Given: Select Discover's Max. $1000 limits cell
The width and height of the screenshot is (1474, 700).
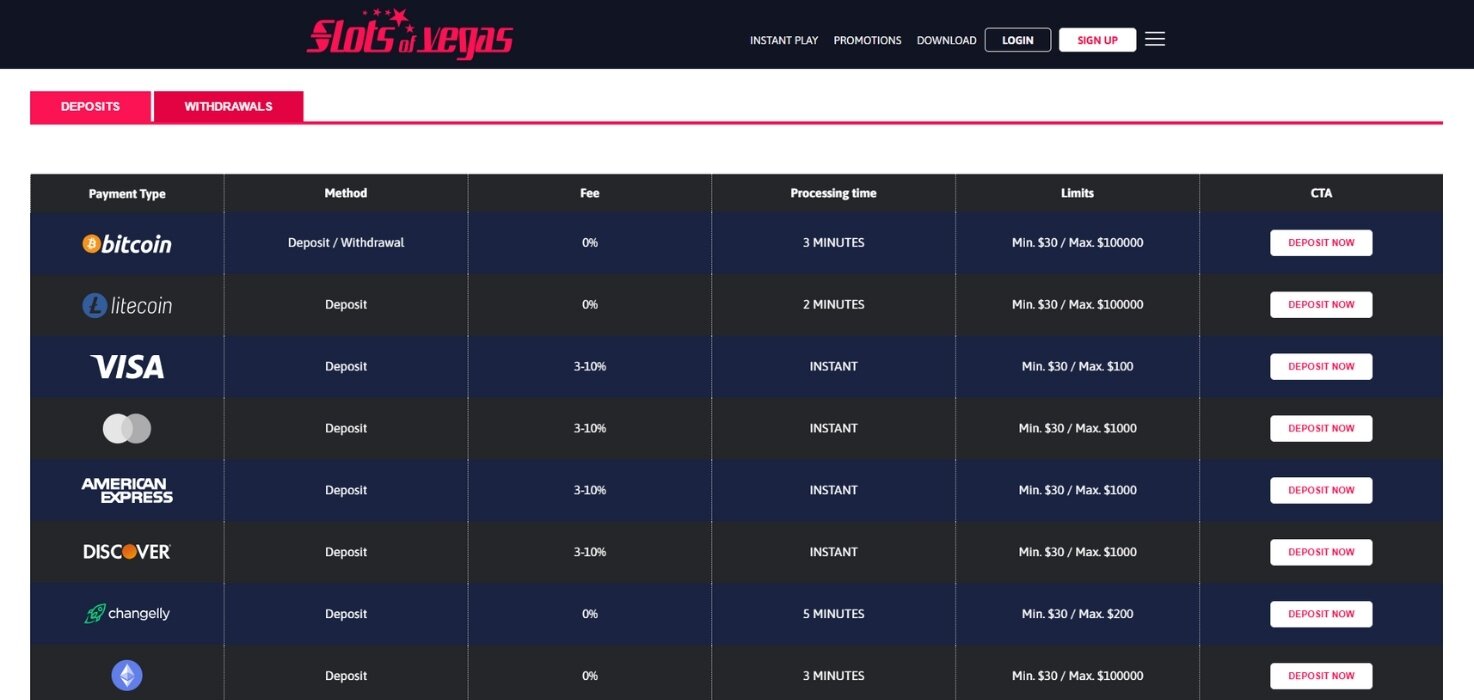Looking at the screenshot, I should (x=1077, y=552).
